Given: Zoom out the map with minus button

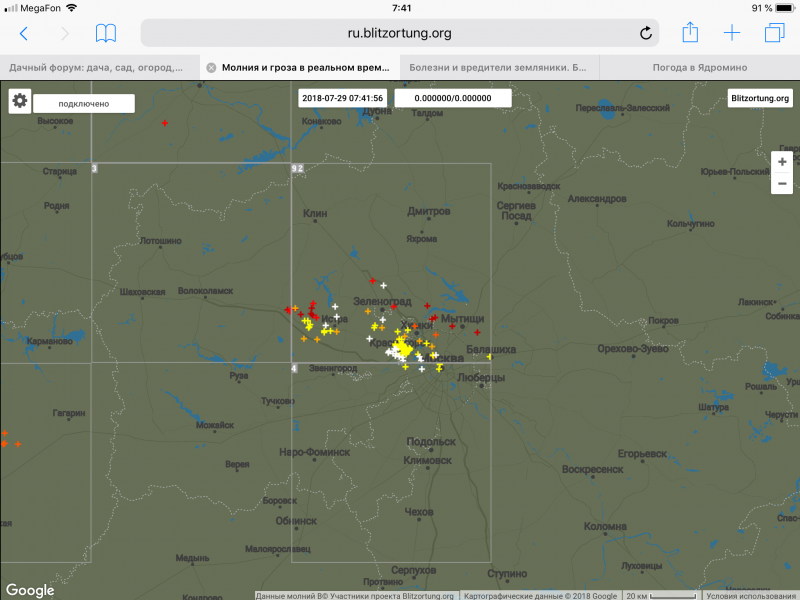Looking at the screenshot, I should pyautogui.click(x=782, y=183).
